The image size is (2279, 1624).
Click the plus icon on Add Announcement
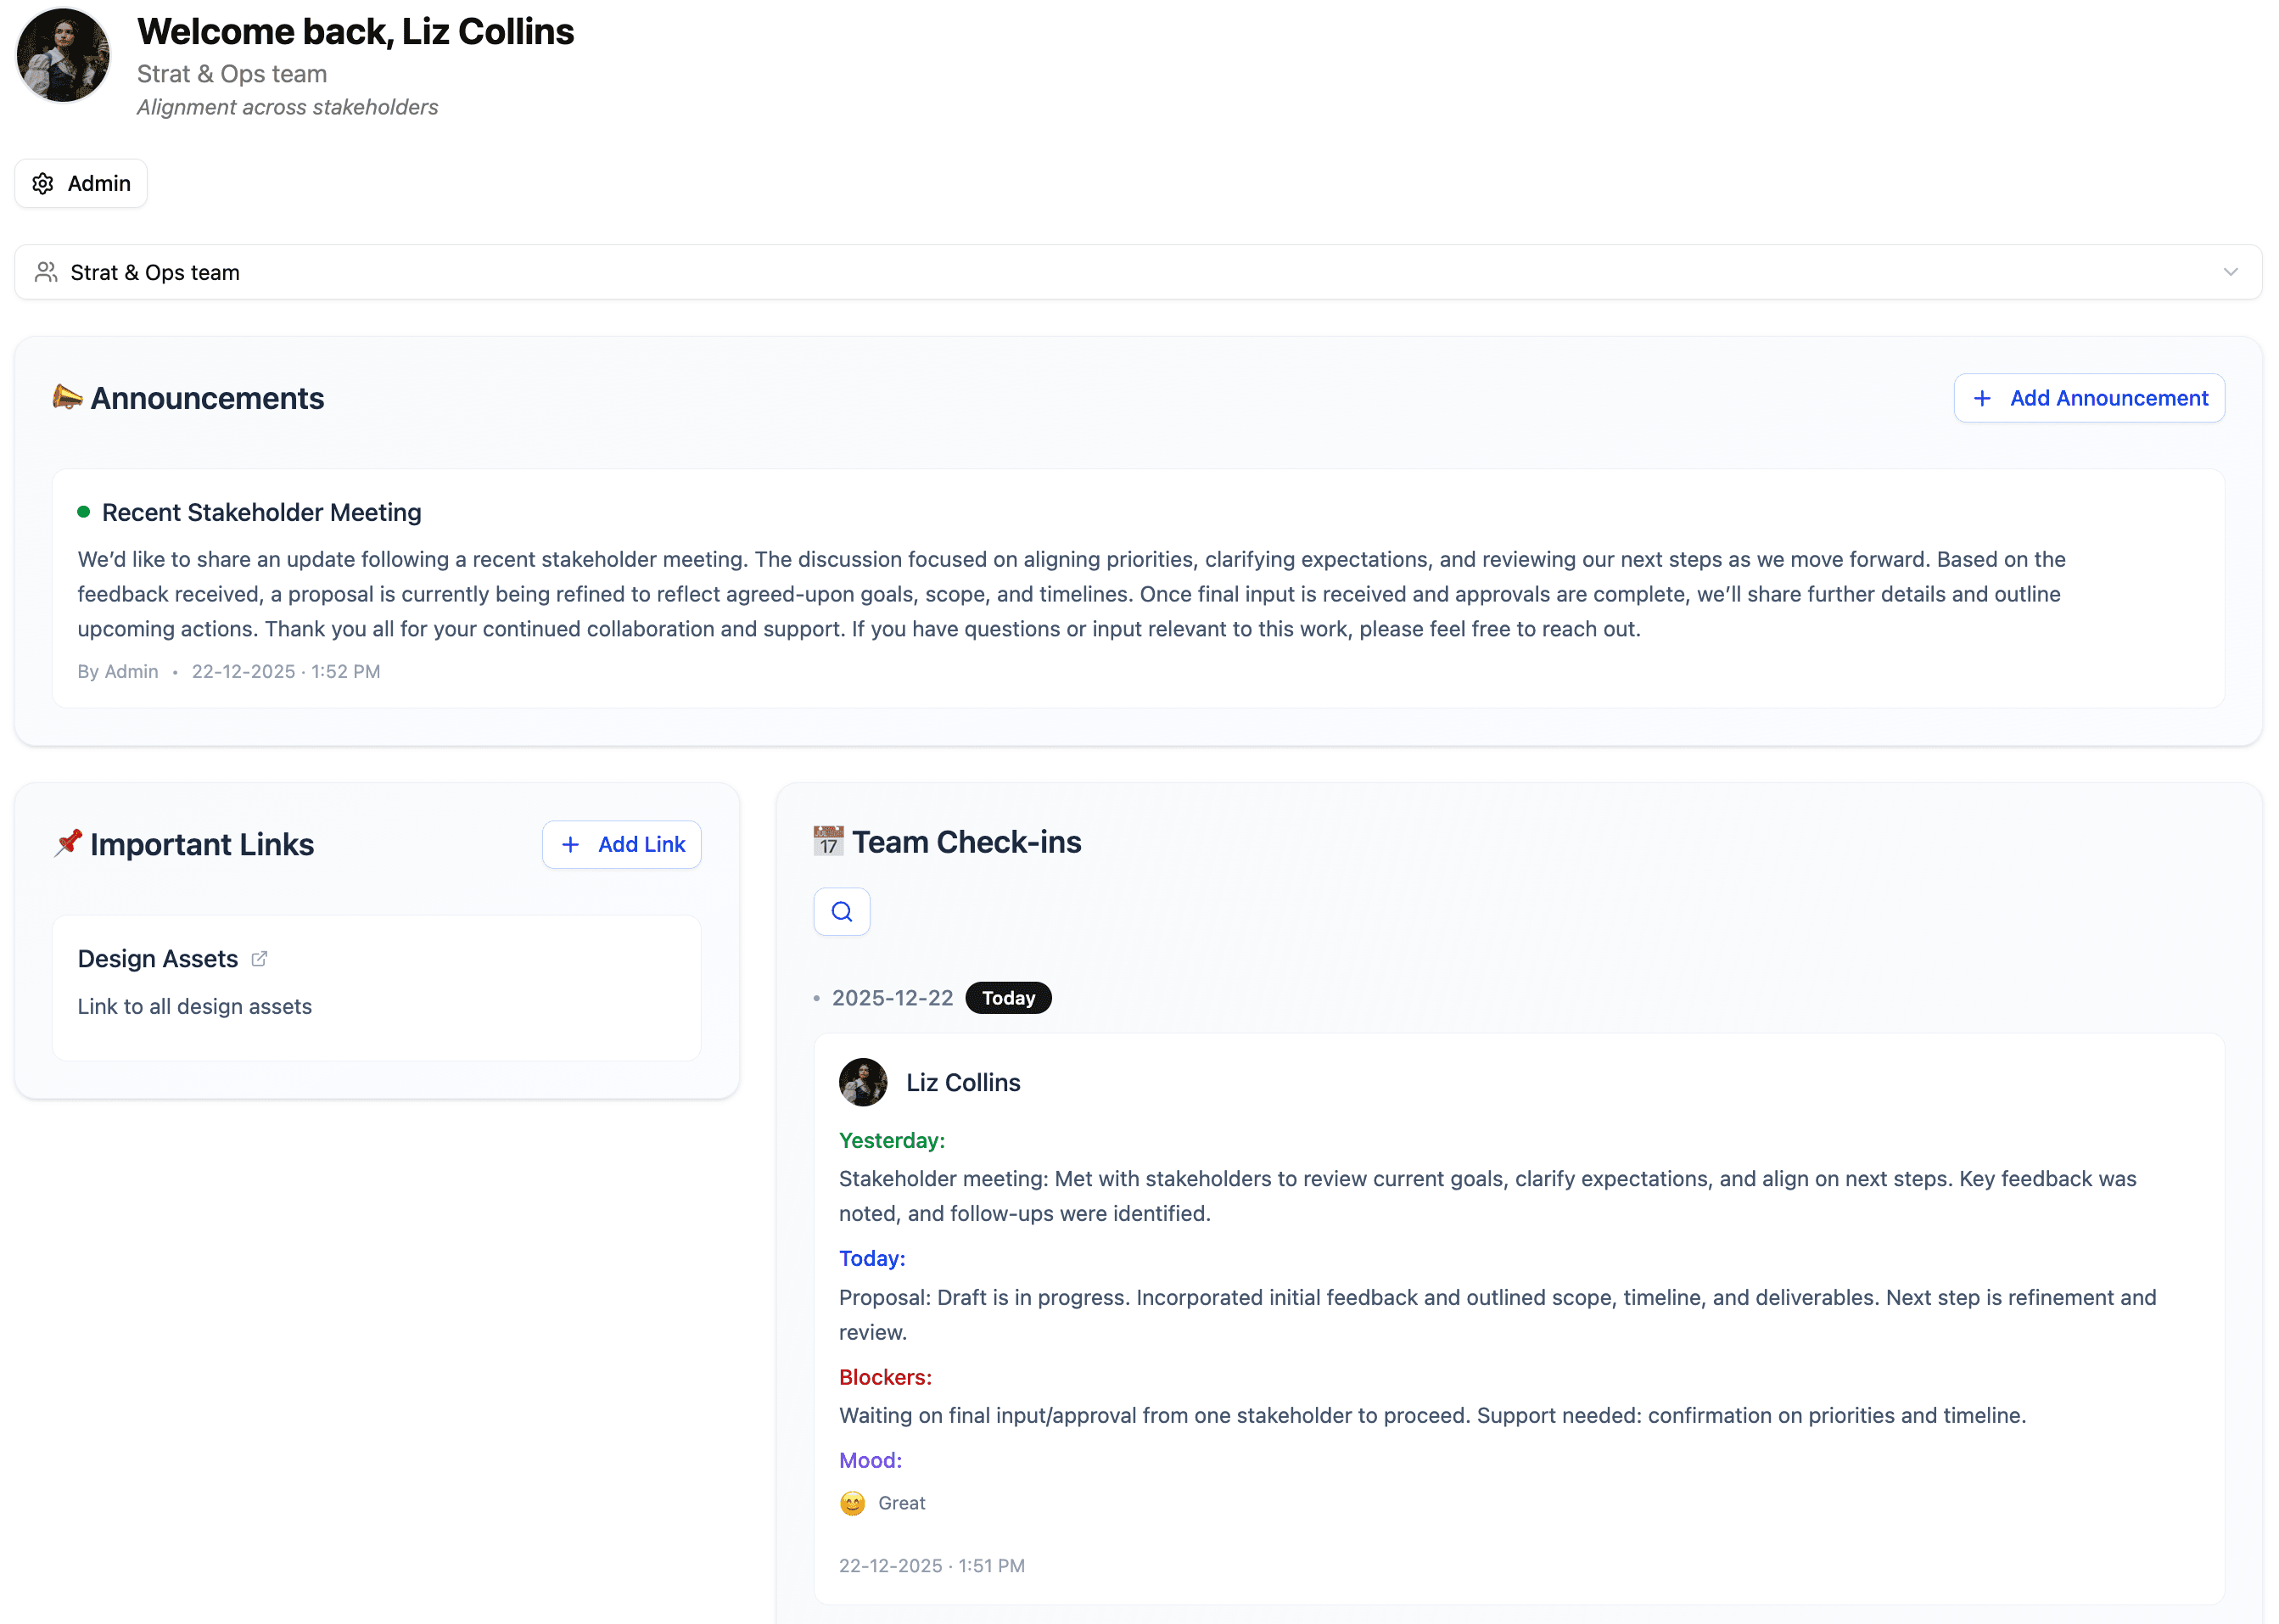[1982, 399]
